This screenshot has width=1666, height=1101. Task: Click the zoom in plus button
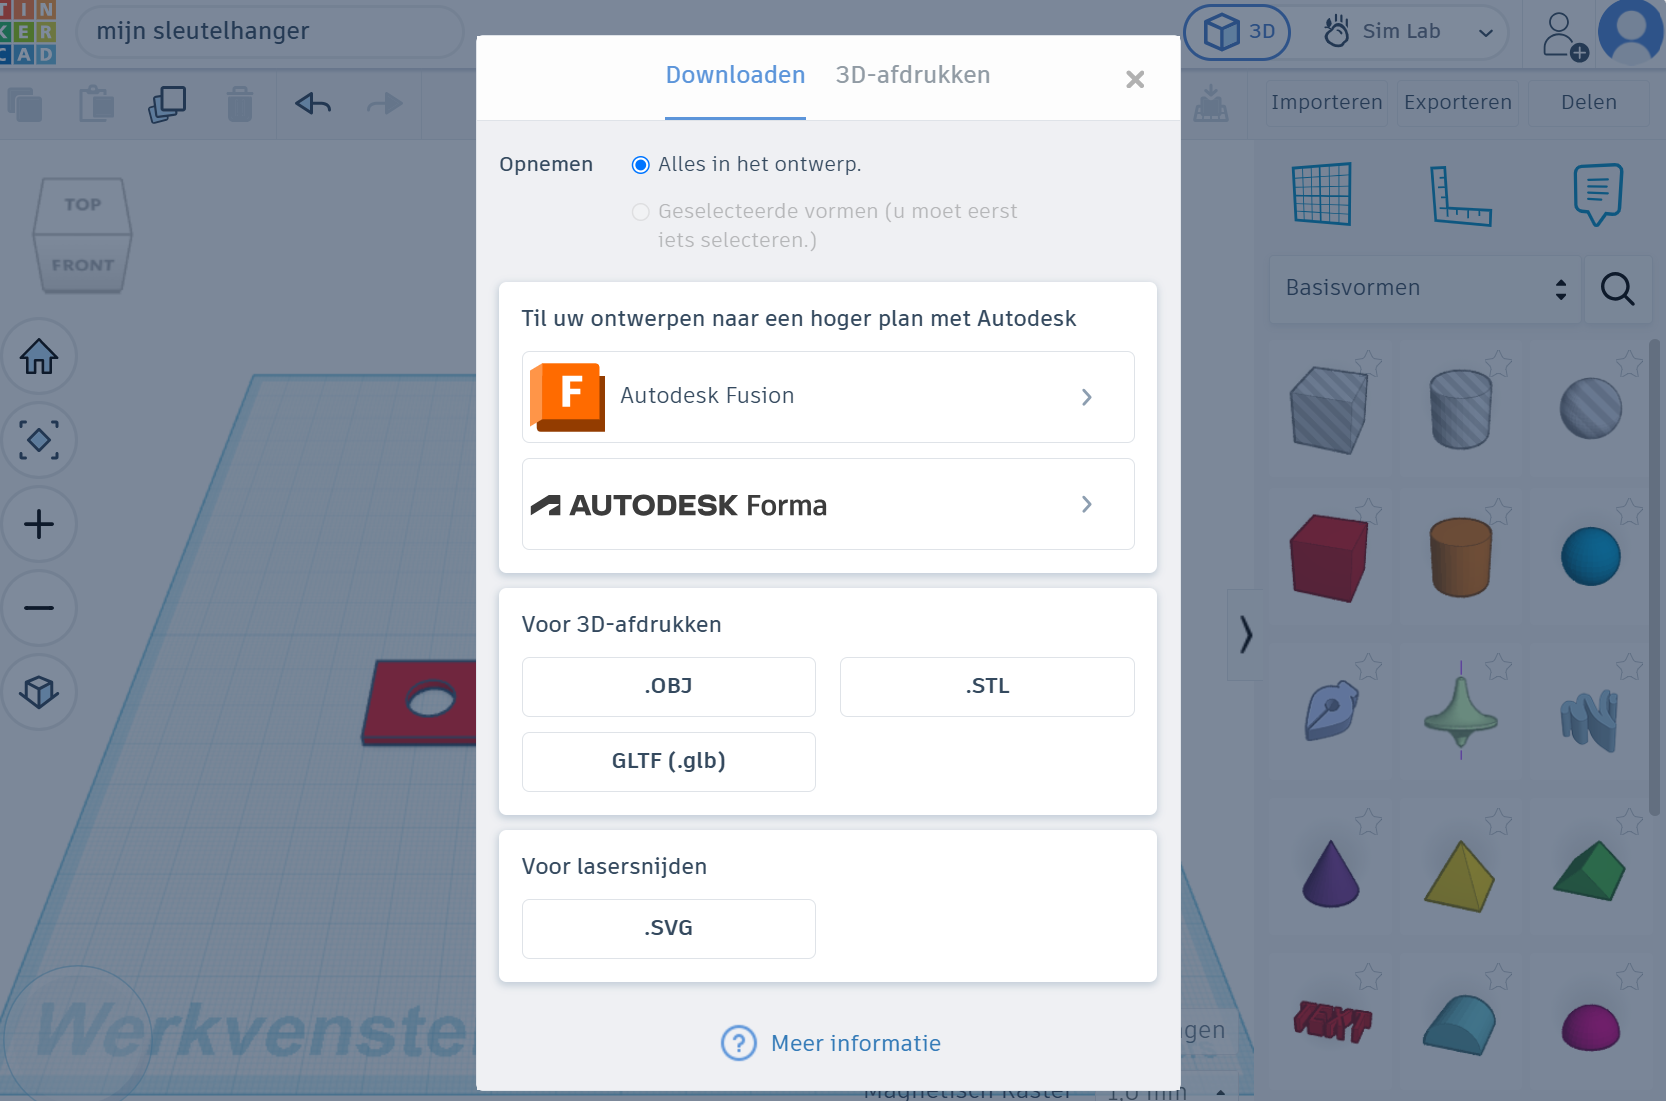(39, 524)
